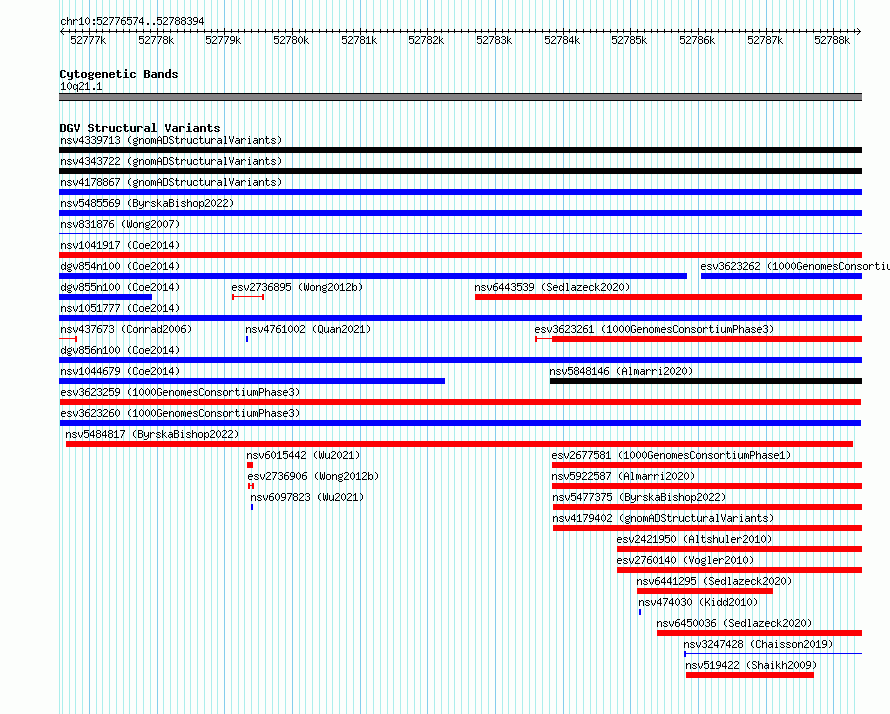Click the black nsv5848146 variant bar
The image size is (890, 714).
point(706,381)
